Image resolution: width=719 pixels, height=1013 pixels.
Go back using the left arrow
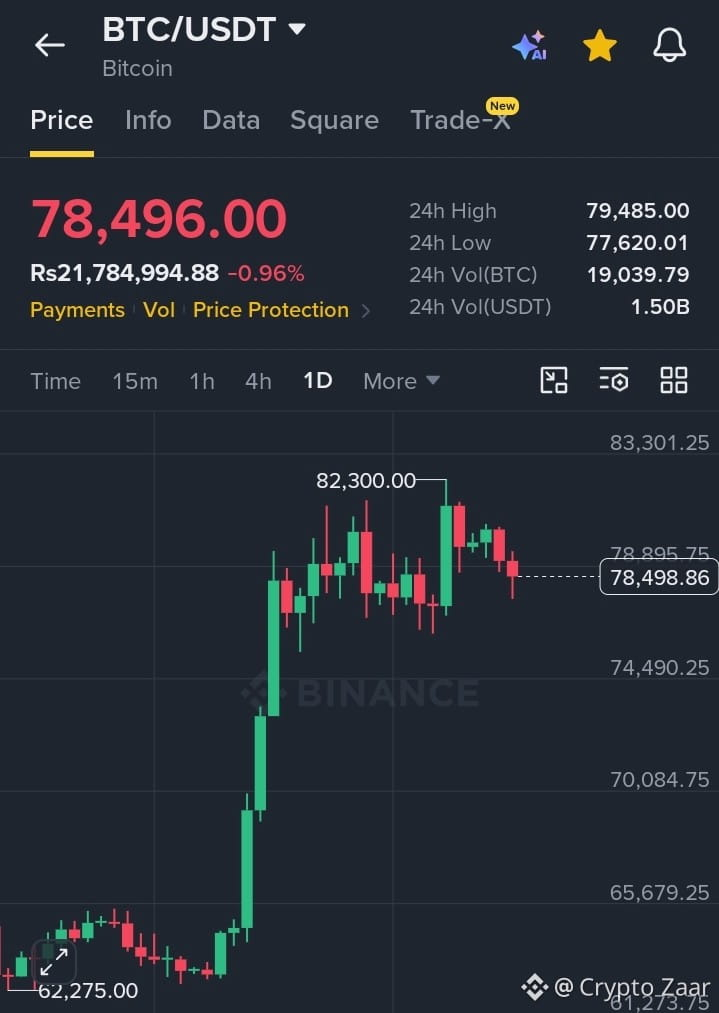tap(50, 45)
